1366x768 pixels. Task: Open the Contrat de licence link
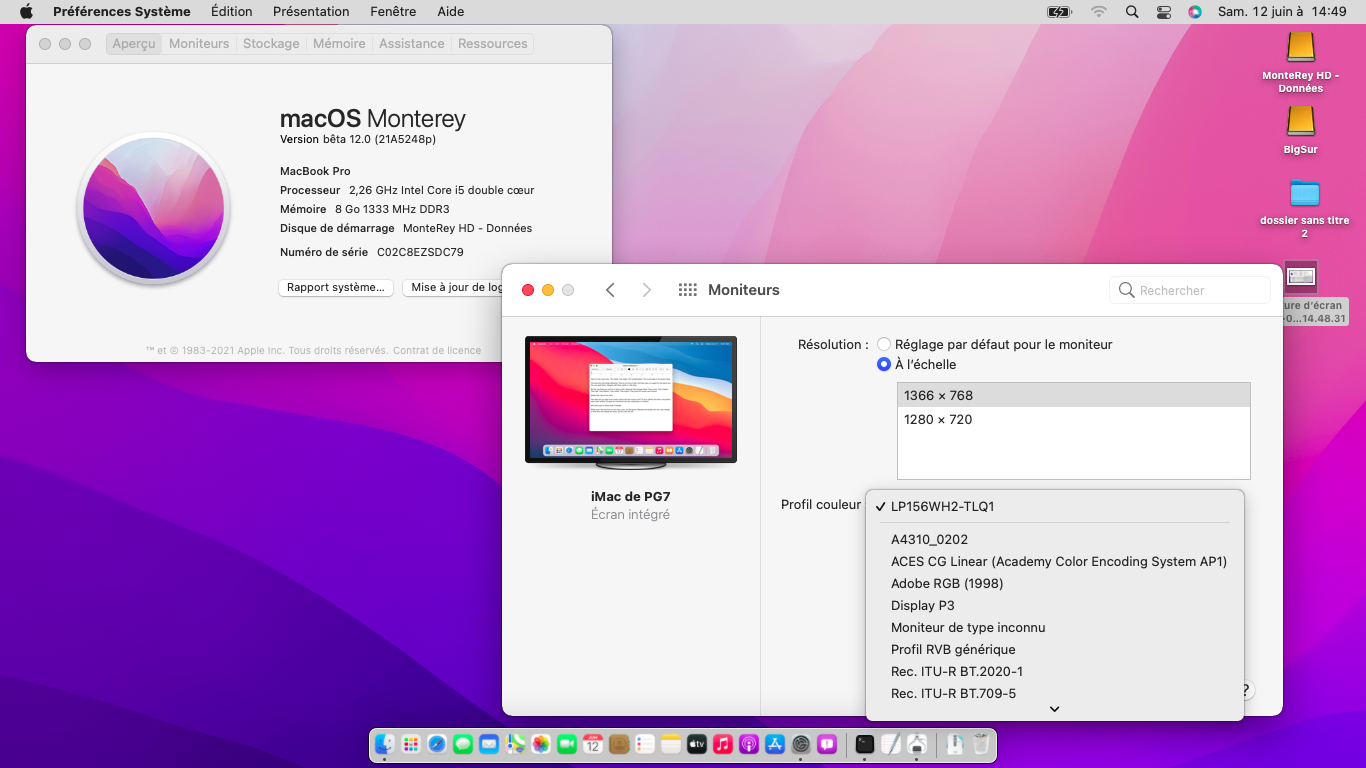tap(437, 351)
